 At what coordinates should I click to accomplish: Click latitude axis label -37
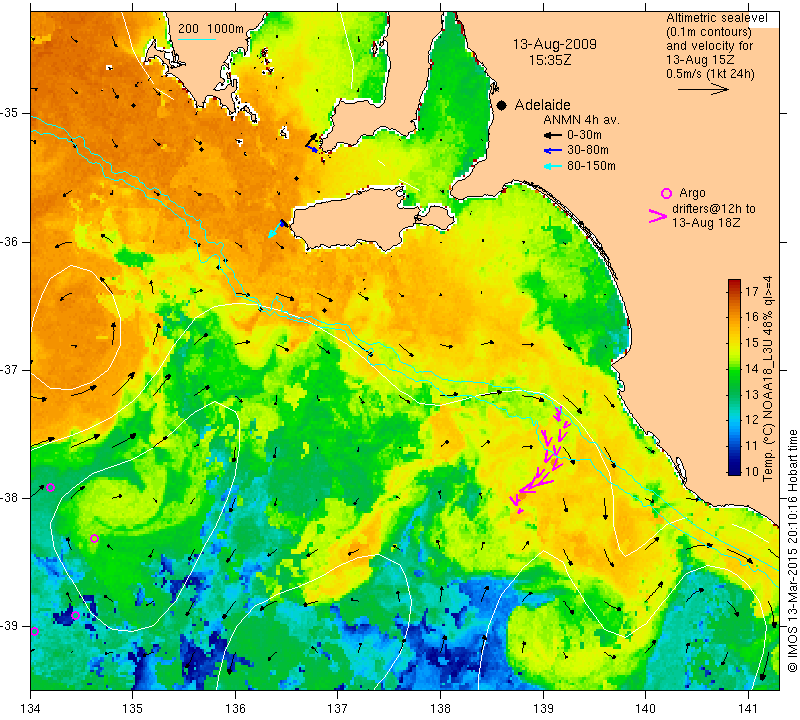[10, 369]
